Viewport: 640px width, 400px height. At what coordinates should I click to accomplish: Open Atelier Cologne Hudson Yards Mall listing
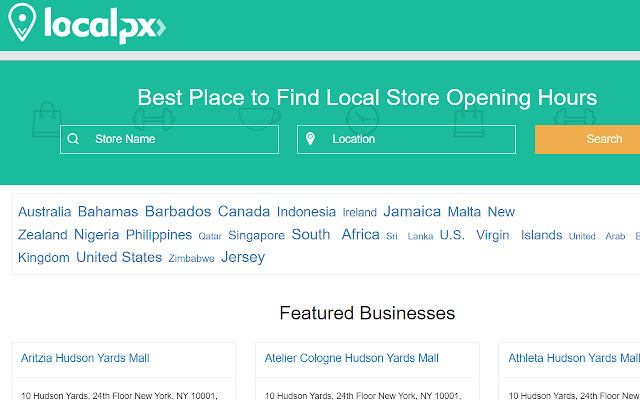(351, 358)
